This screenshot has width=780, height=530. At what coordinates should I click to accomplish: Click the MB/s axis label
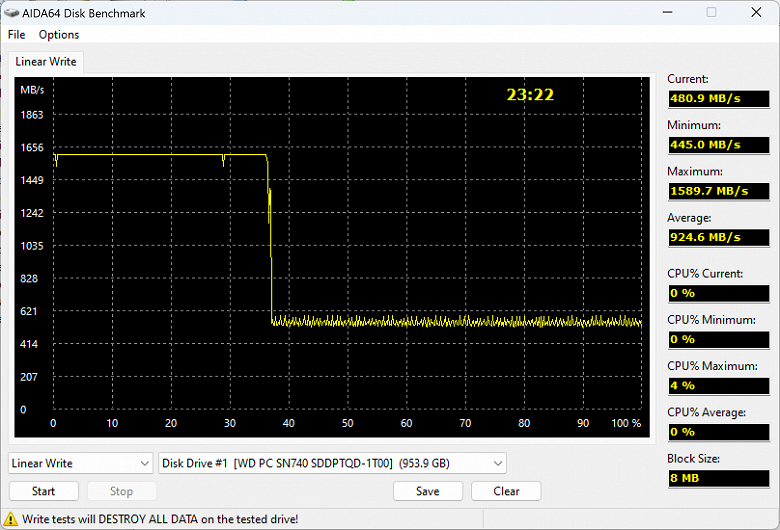point(32,90)
